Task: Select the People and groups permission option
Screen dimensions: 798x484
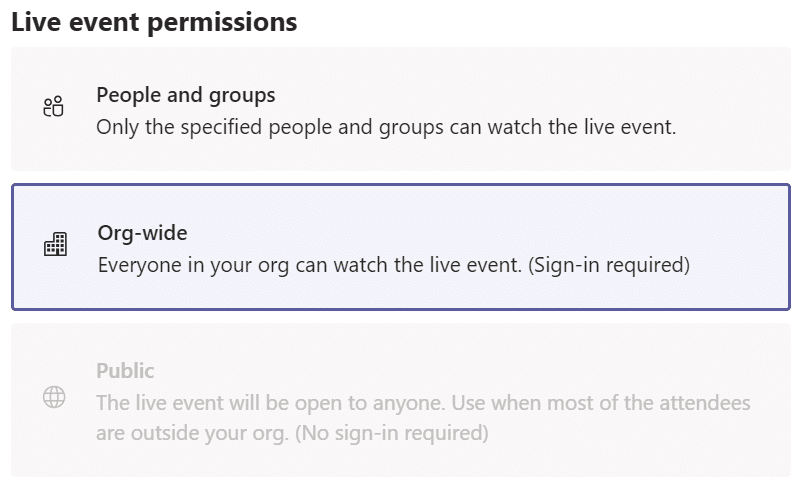Action: coord(401,109)
